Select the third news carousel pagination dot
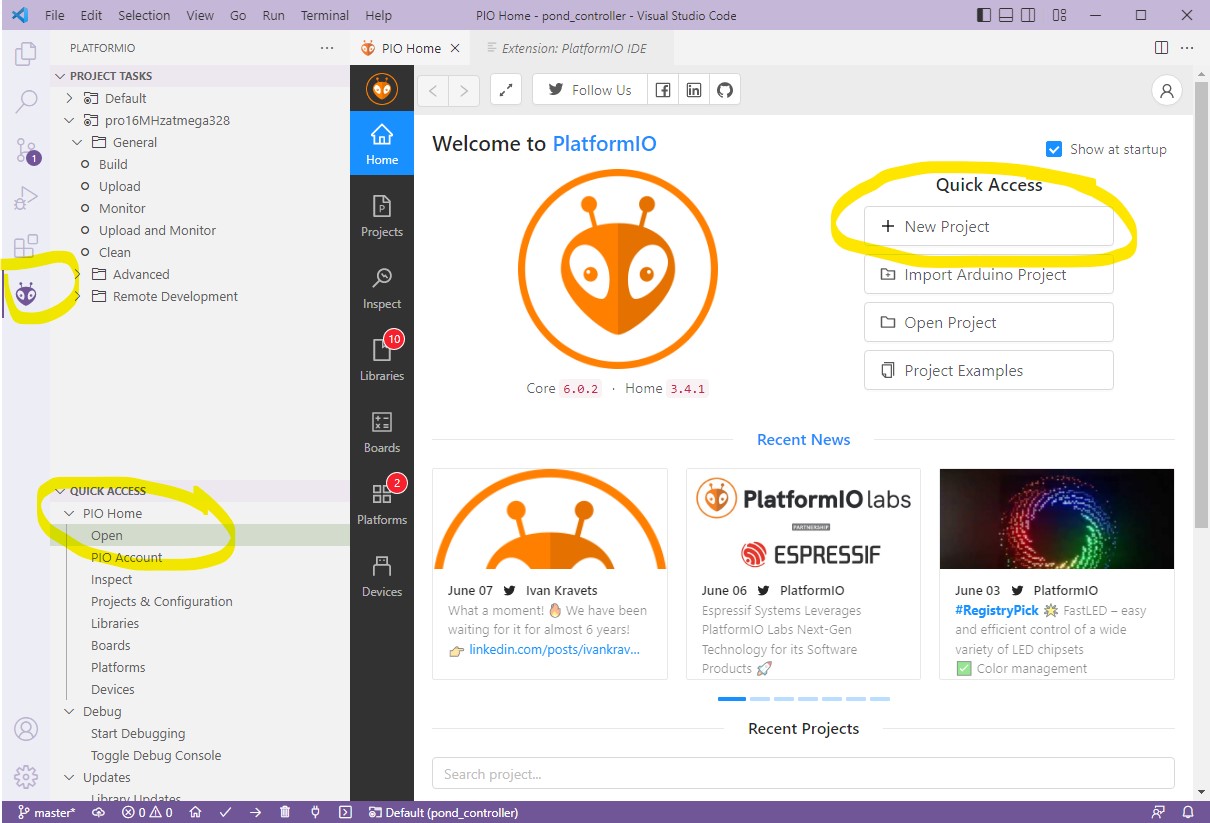 [x=783, y=699]
